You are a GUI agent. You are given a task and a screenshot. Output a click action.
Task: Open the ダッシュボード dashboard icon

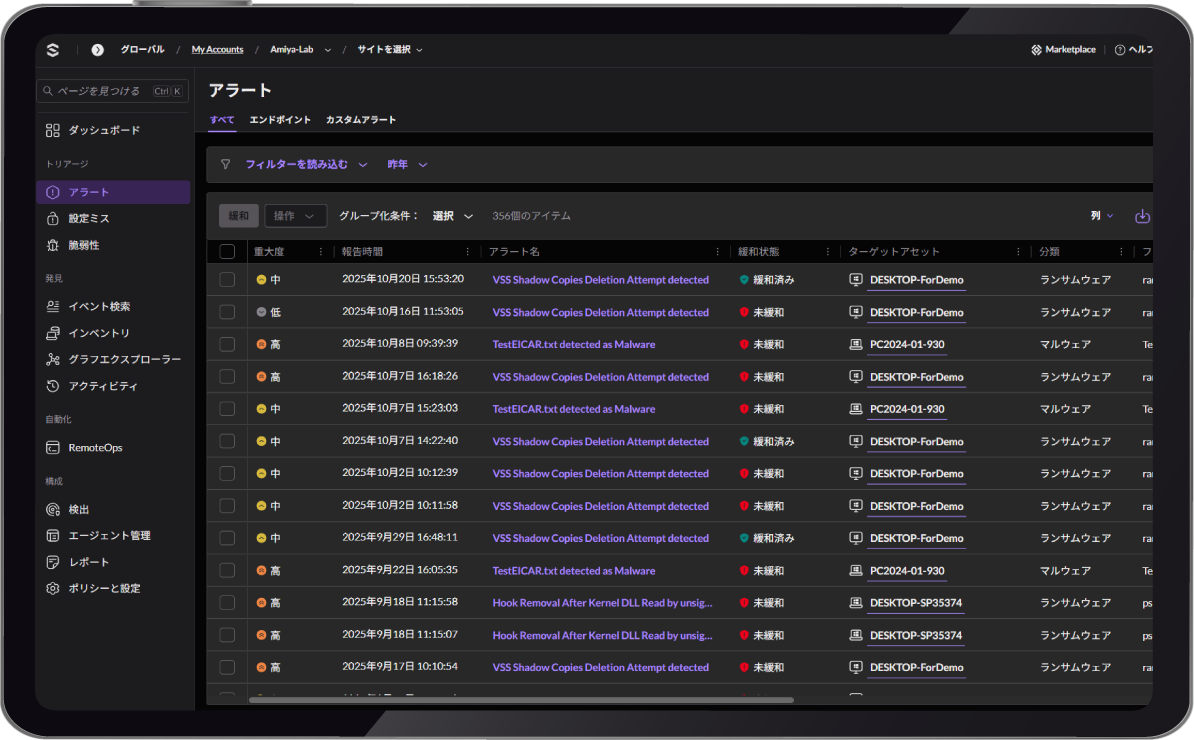[54, 131]
